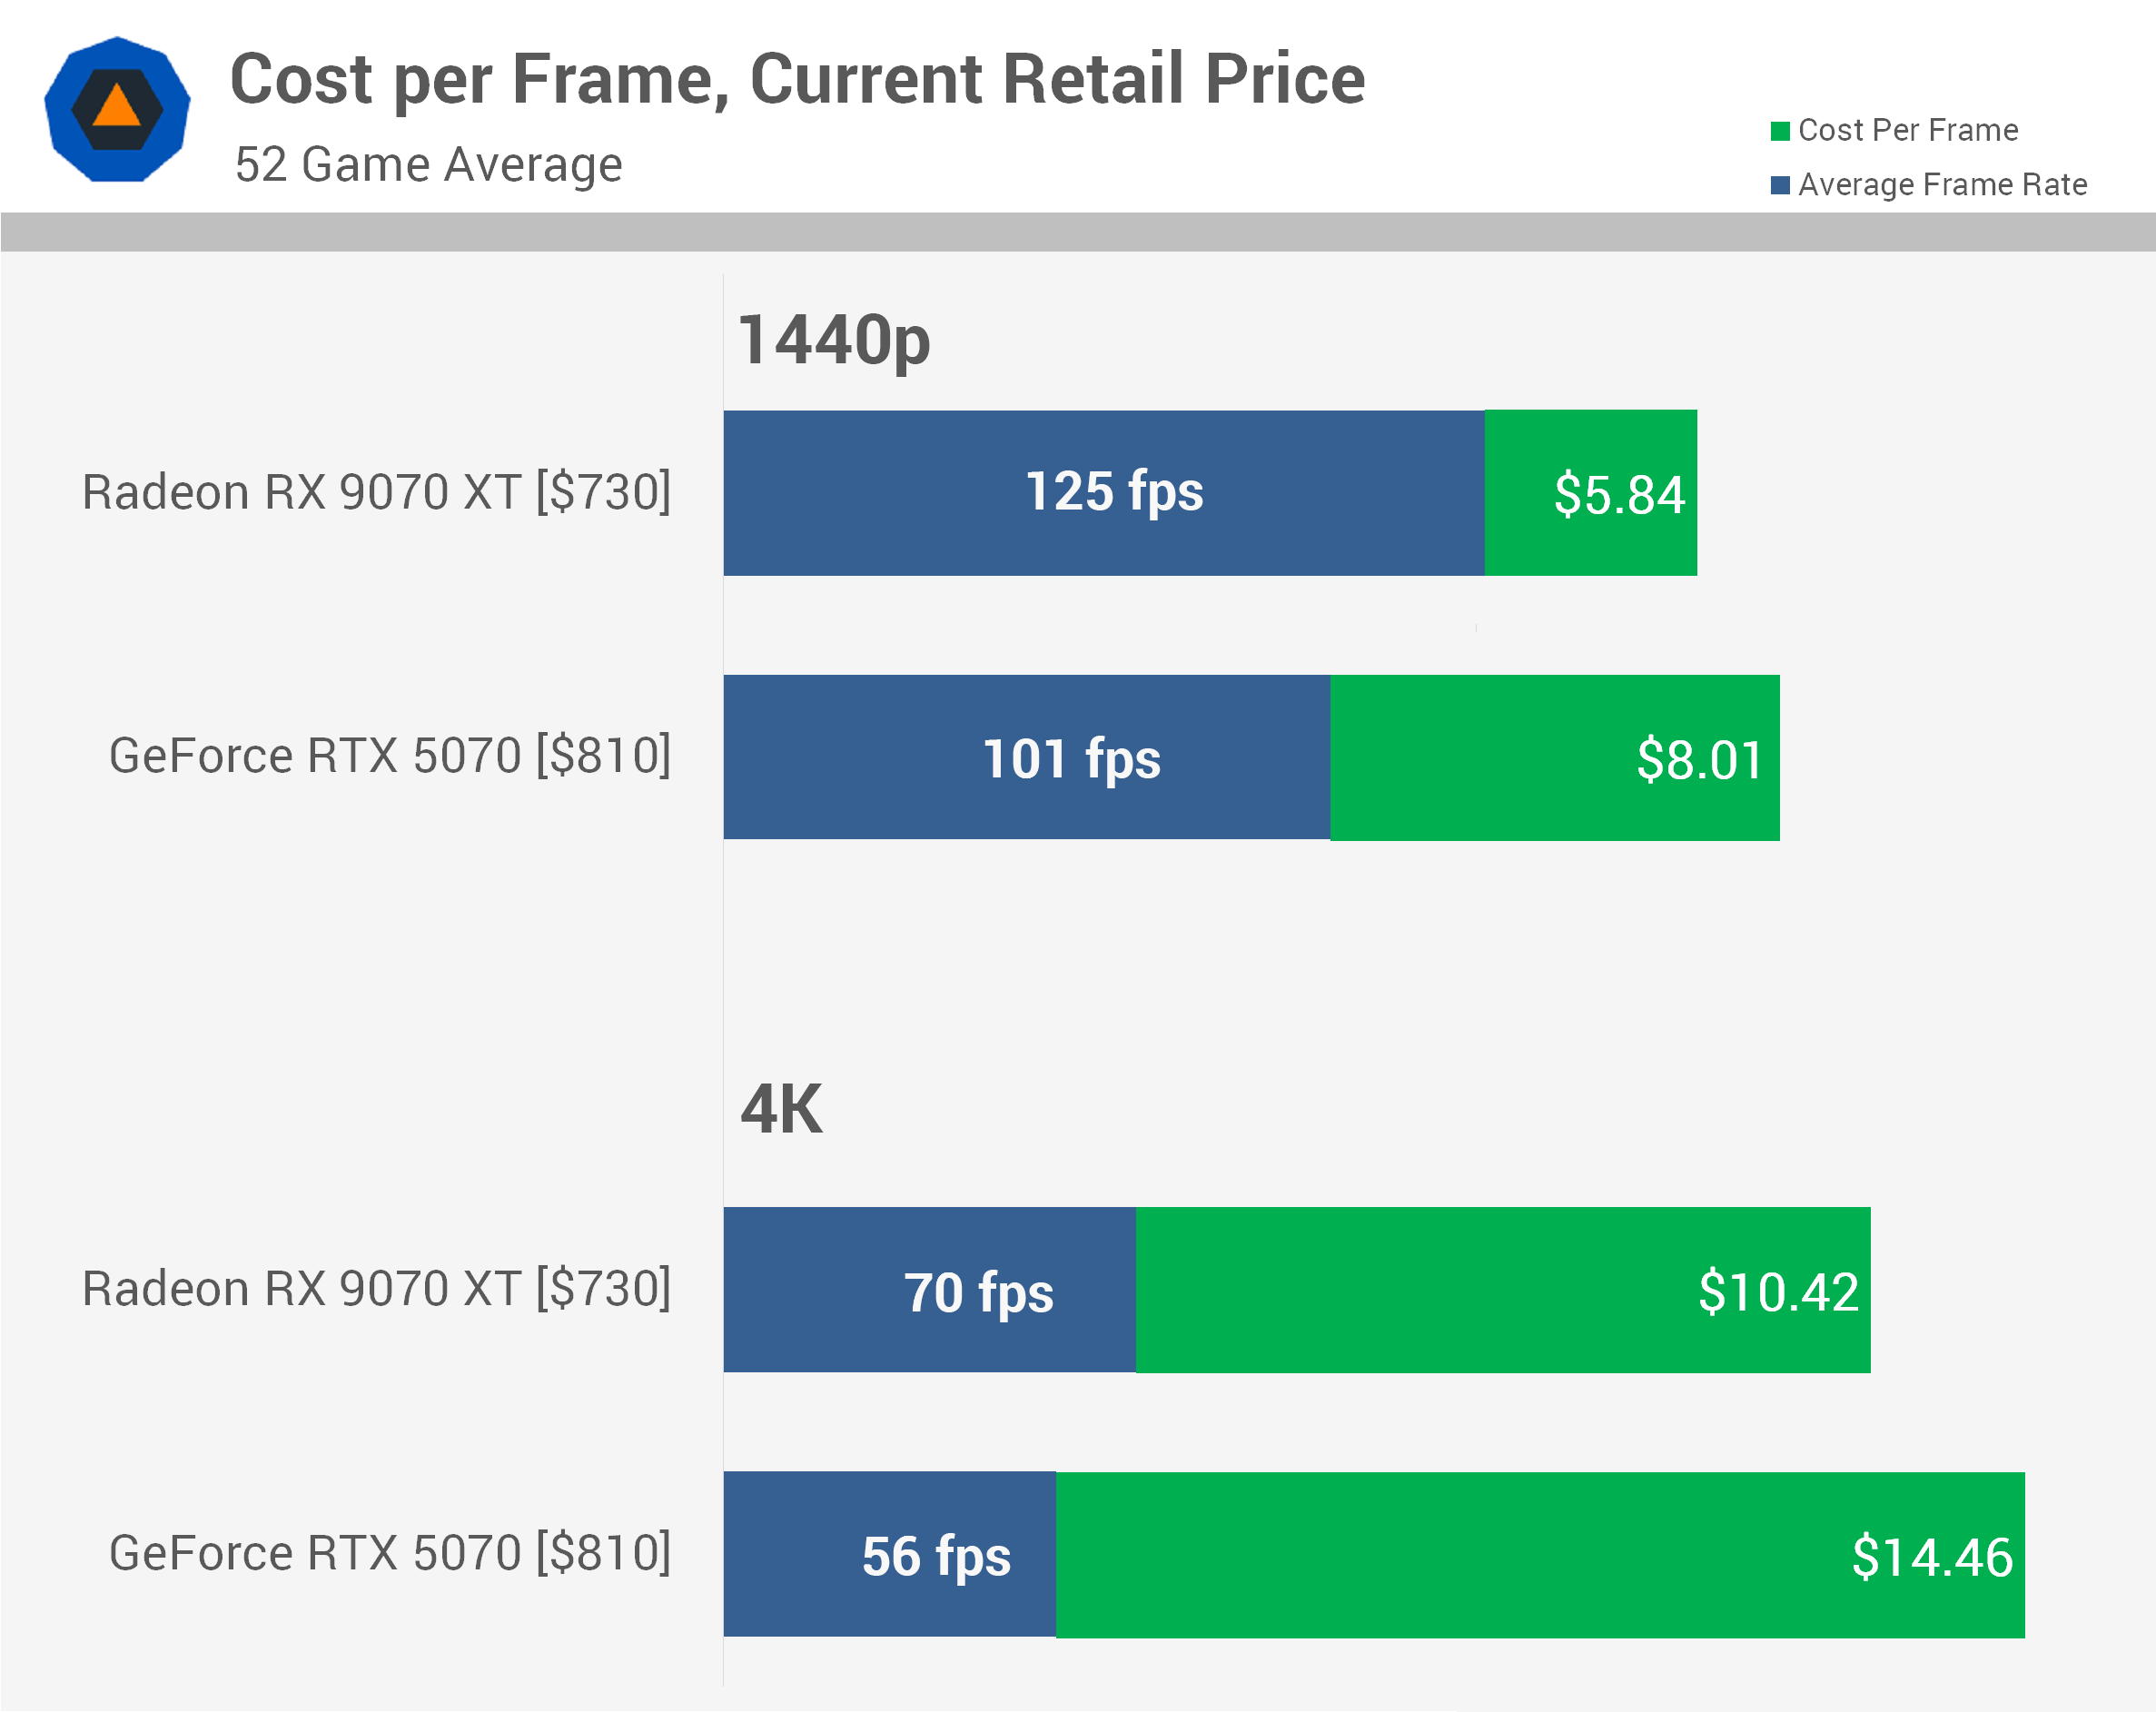Select the $5.84 green bar
Image resolution: width=2156 pixels, height=1712 pixels.
pos(1591,493)
